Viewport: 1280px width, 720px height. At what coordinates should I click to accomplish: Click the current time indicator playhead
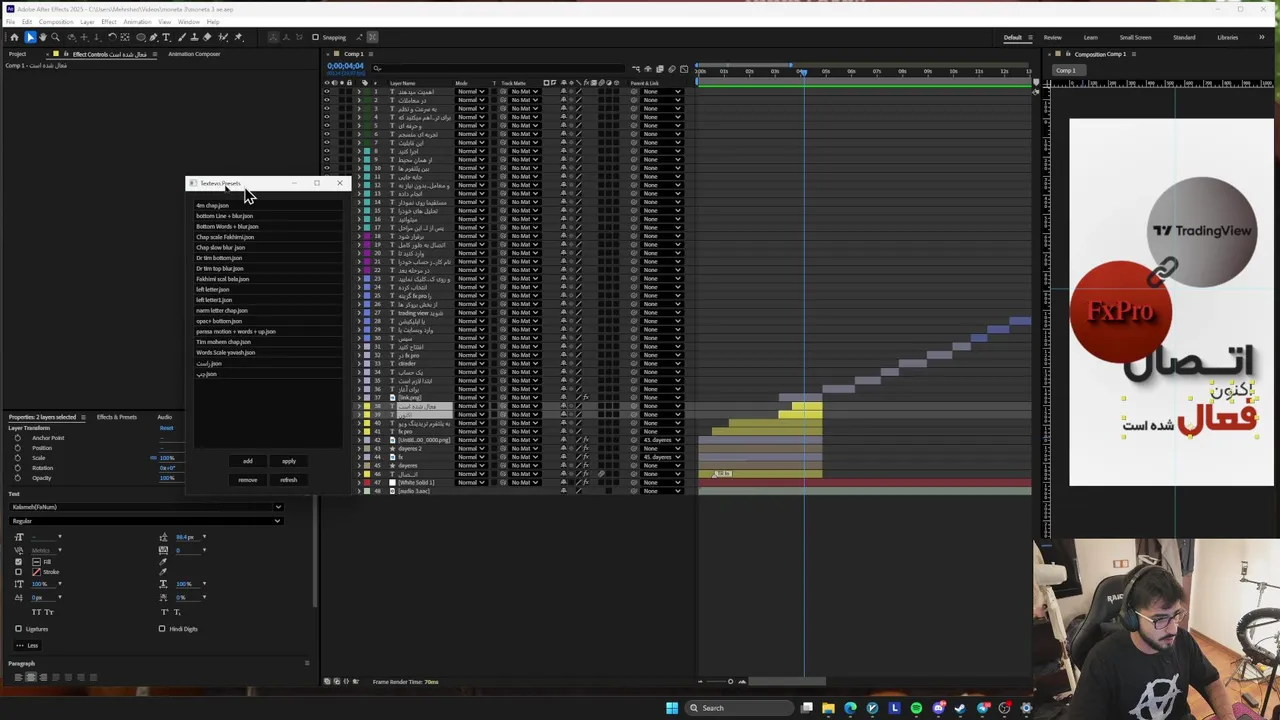(802, 71)
